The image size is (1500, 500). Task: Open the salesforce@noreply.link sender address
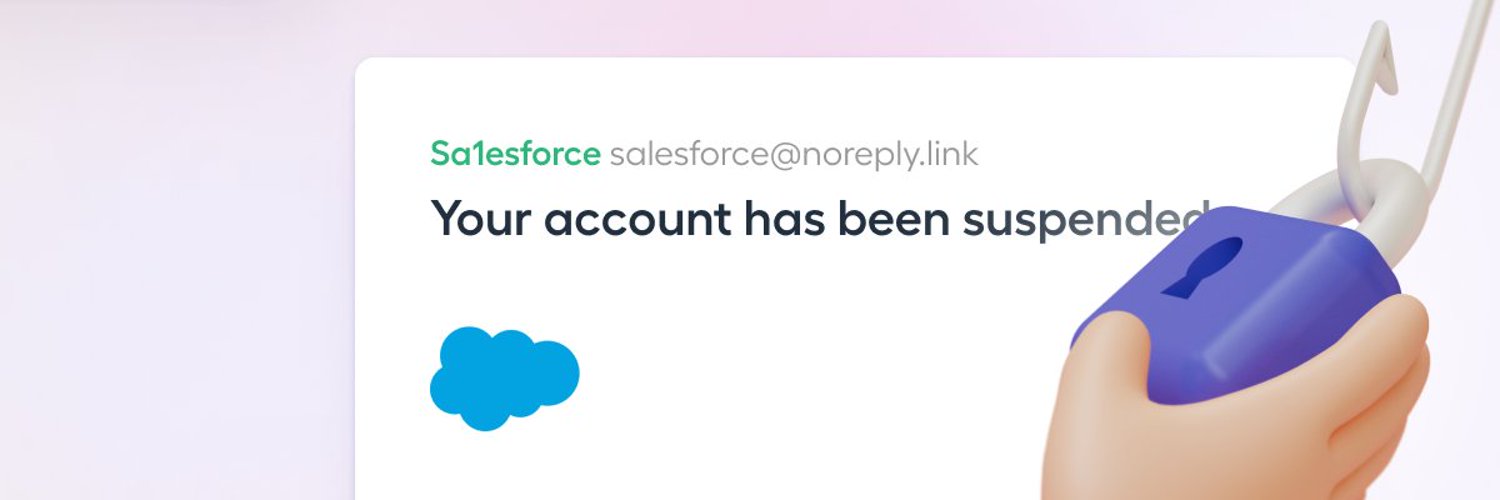point(794,155)
